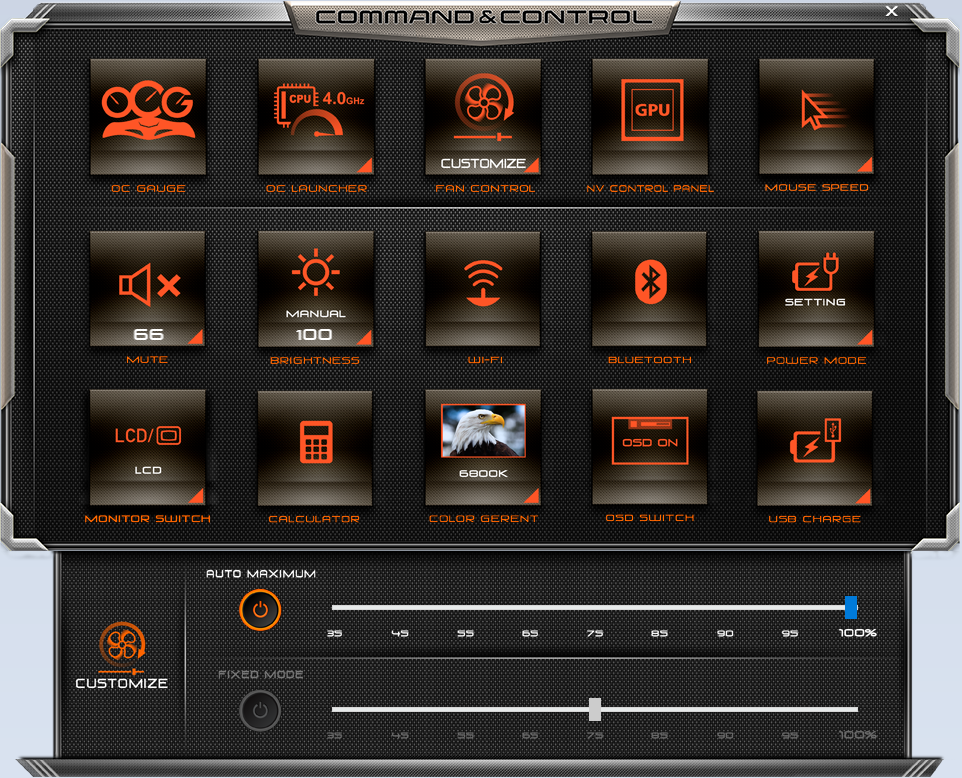Open the OC Gauge tile
The width and height of the screenshot is (962, 778).
[148, 116]
